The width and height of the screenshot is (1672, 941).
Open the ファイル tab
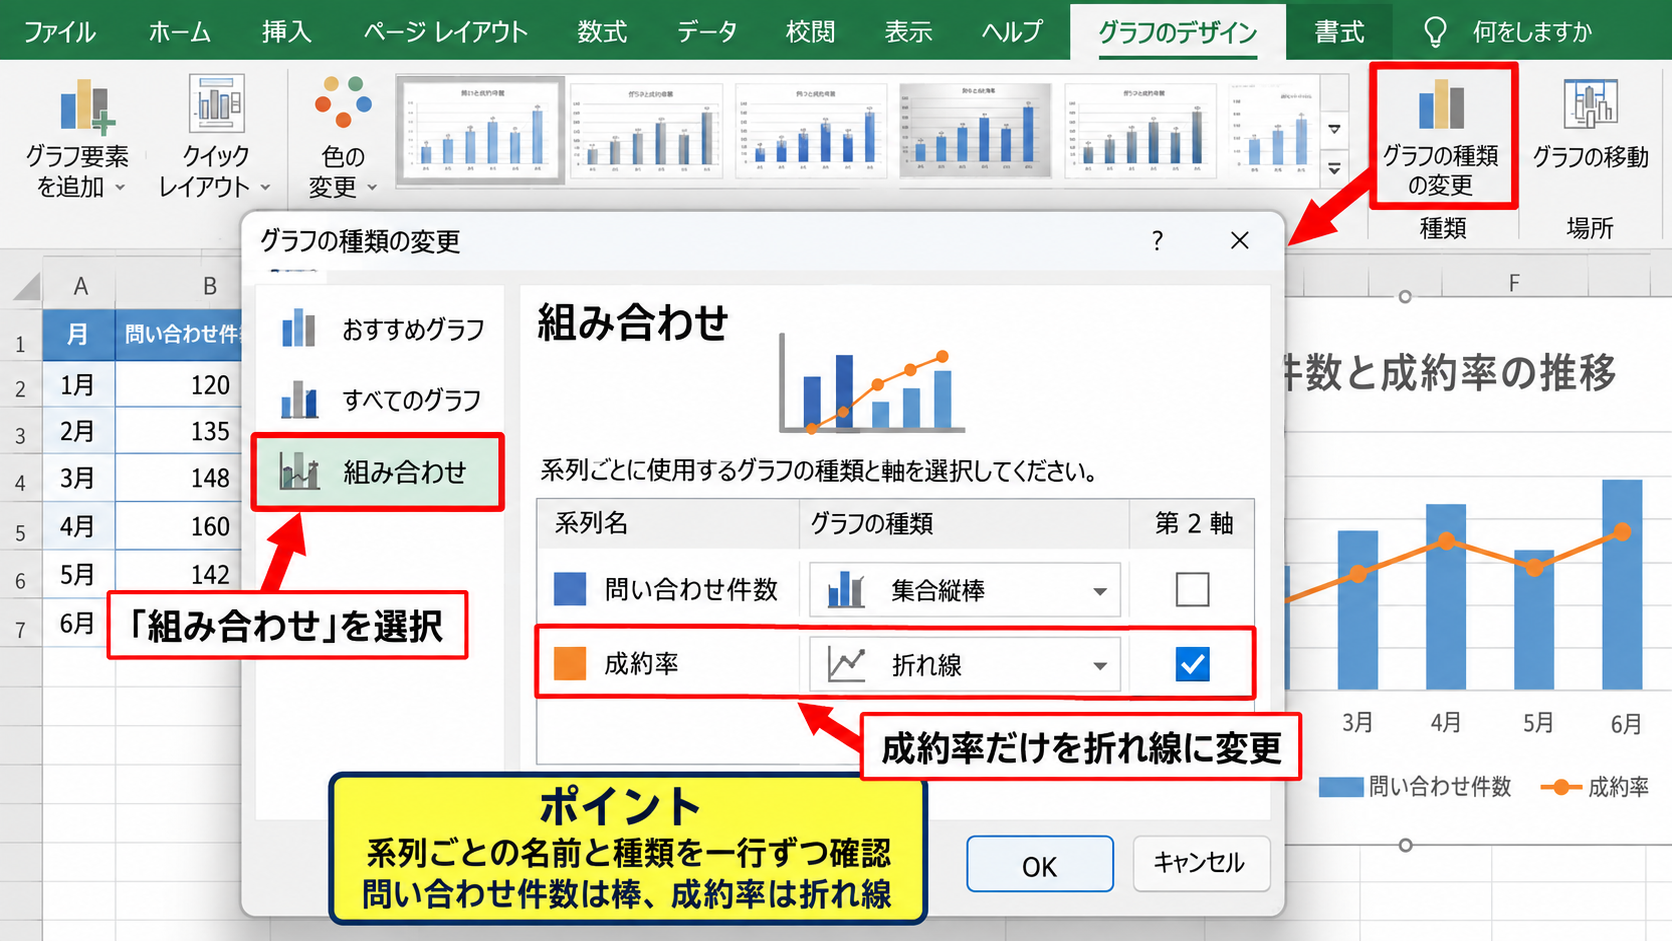(x=60, y=32)
